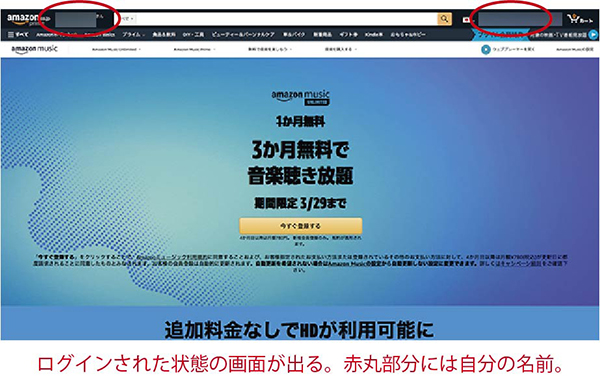Screen dimensions: 600x378
Task: Click the Amazon Music logo
Action: click(34, 49)
